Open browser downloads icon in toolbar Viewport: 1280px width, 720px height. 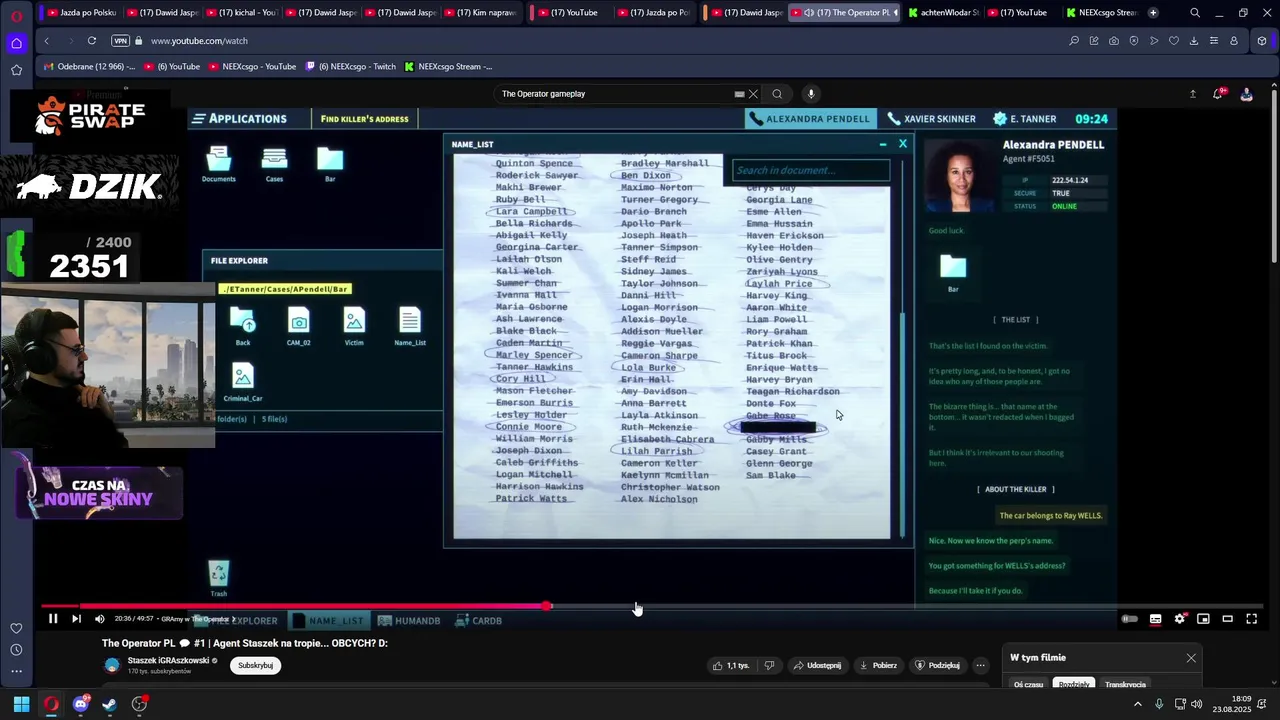(1194, 41)
